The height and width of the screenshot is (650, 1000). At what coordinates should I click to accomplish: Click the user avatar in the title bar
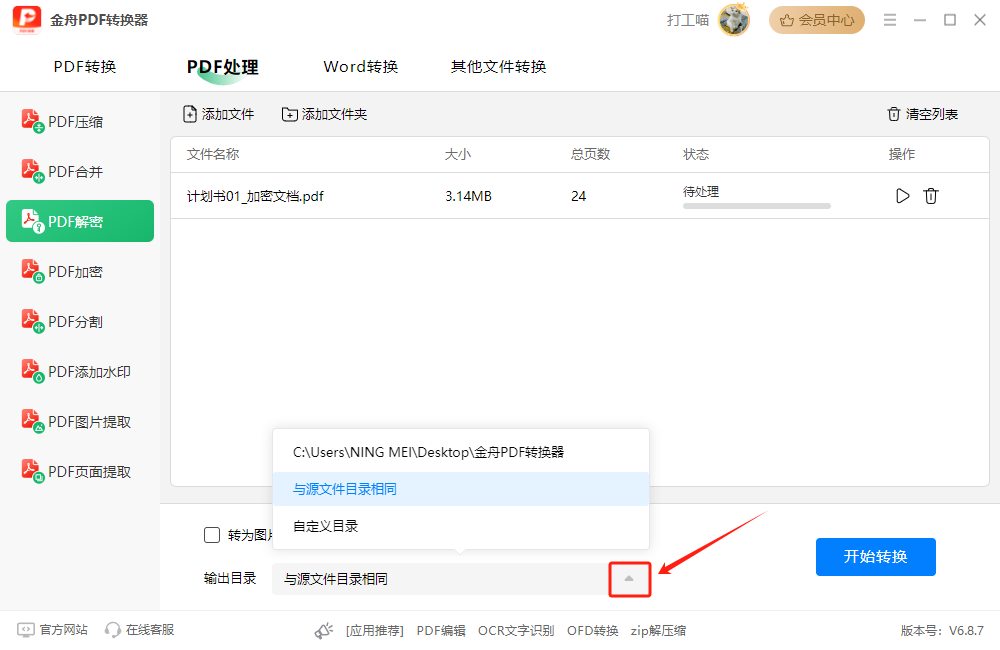point(734,20)
